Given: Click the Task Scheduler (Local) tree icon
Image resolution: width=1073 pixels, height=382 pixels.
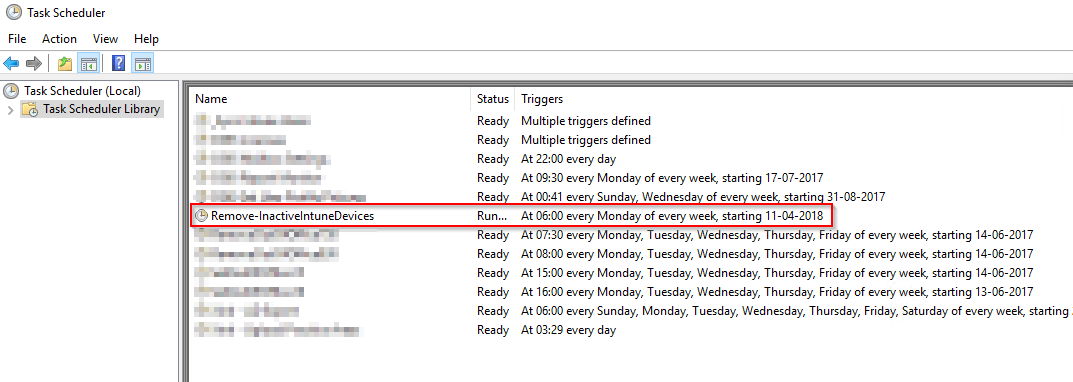Looking at the screenshot, I should (x=11, y=90).
